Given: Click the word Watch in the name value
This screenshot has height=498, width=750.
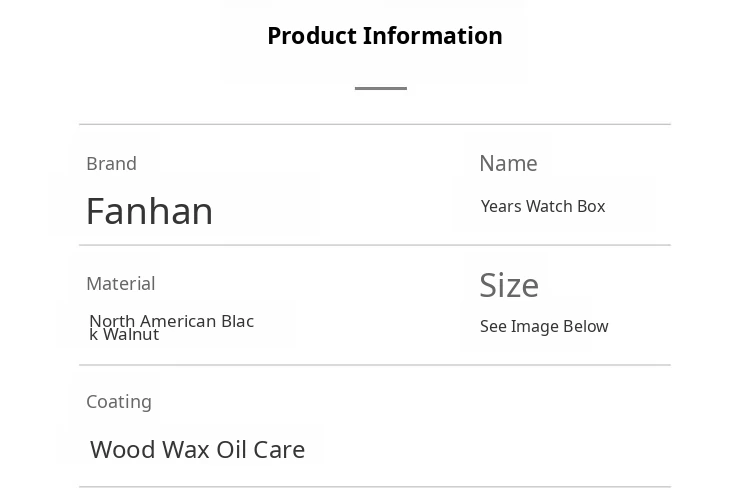Looking at the screenshot, I should [x=549, y=206].
